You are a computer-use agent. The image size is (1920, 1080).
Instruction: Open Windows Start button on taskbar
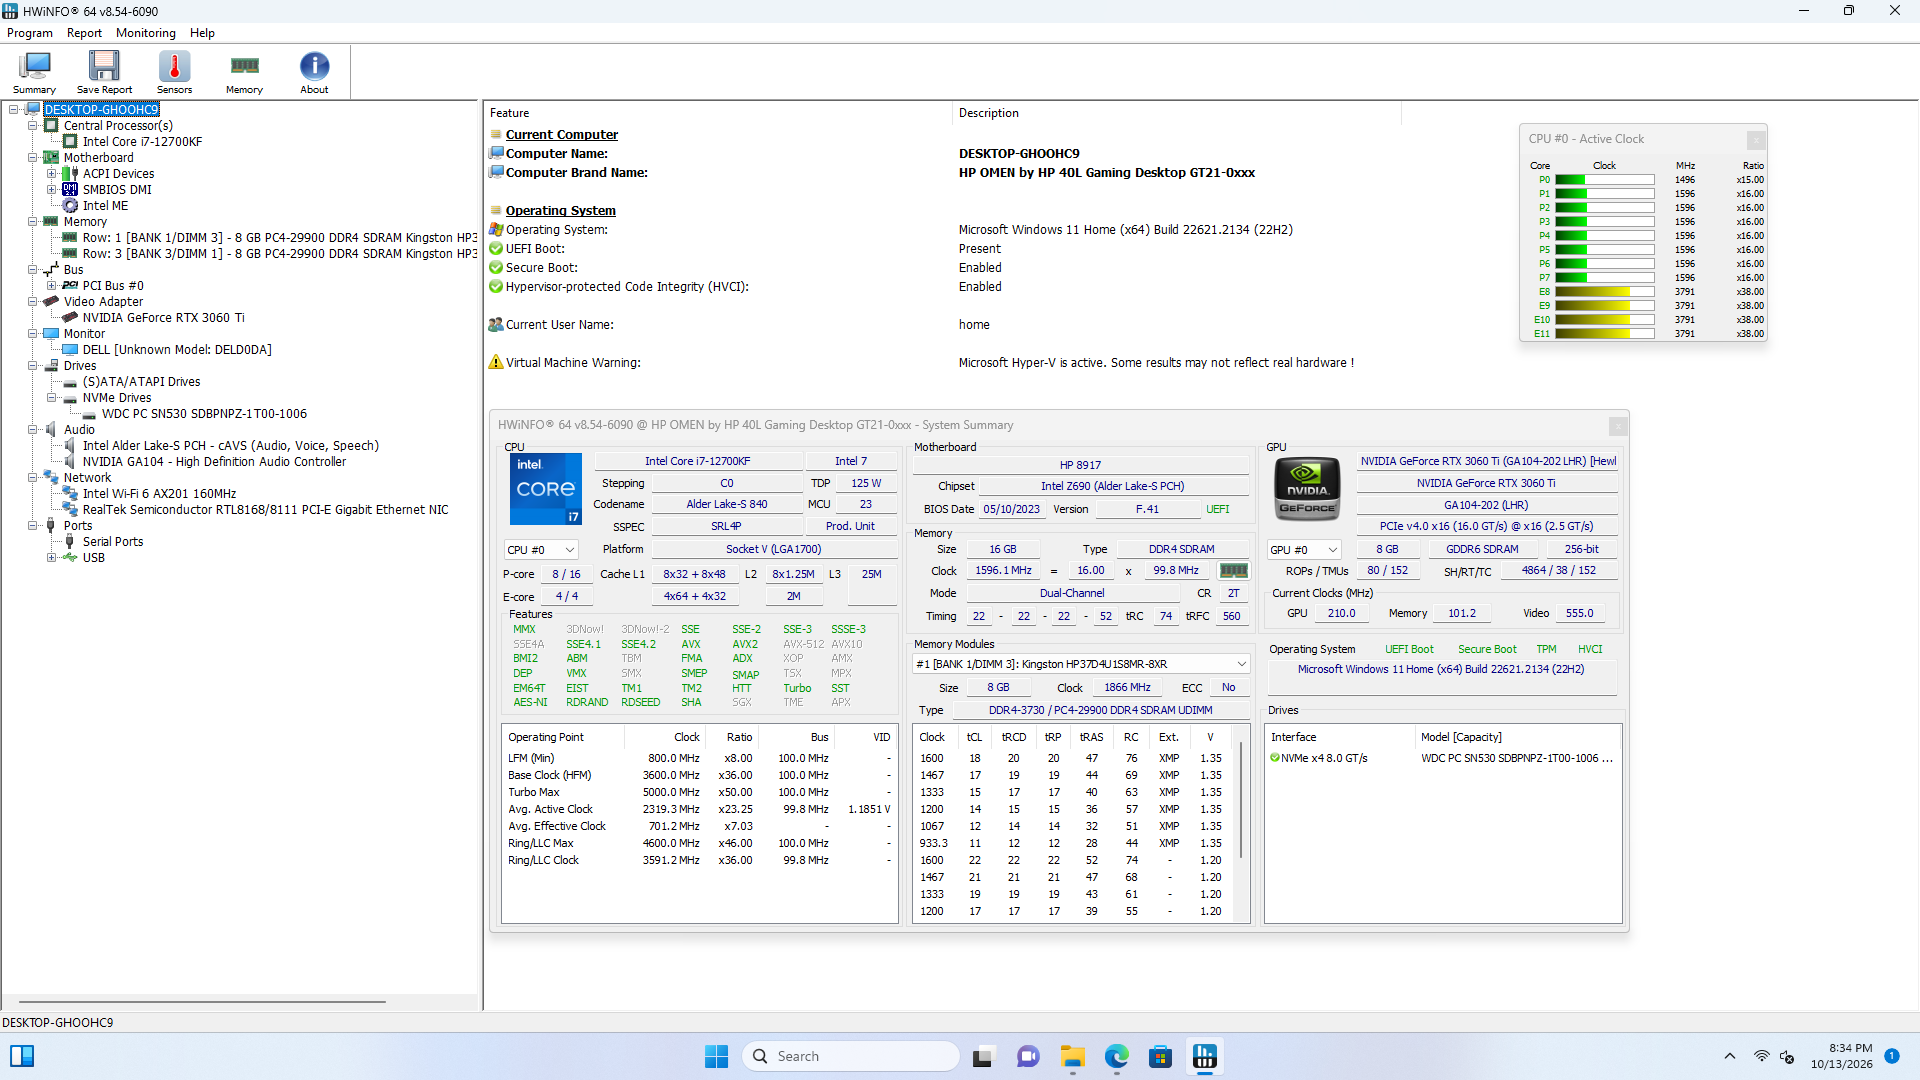coord(716,1056)
